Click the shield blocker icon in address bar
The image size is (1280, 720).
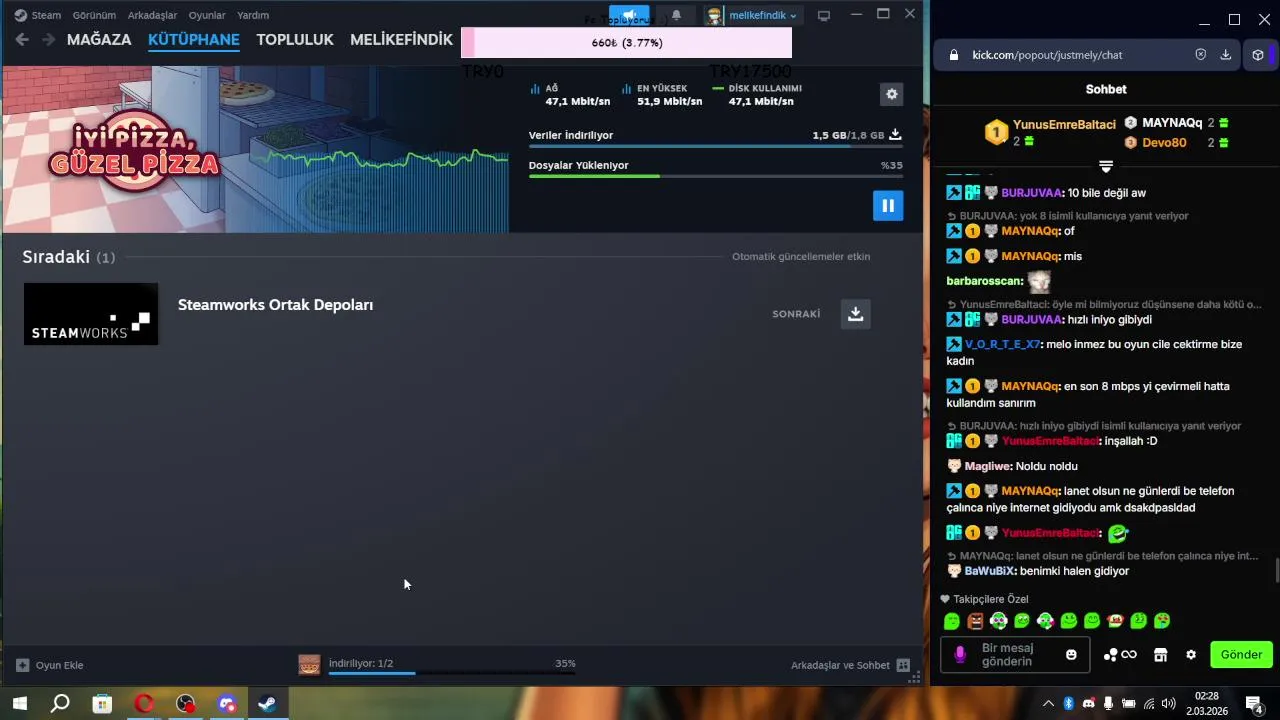point(1201,55)
